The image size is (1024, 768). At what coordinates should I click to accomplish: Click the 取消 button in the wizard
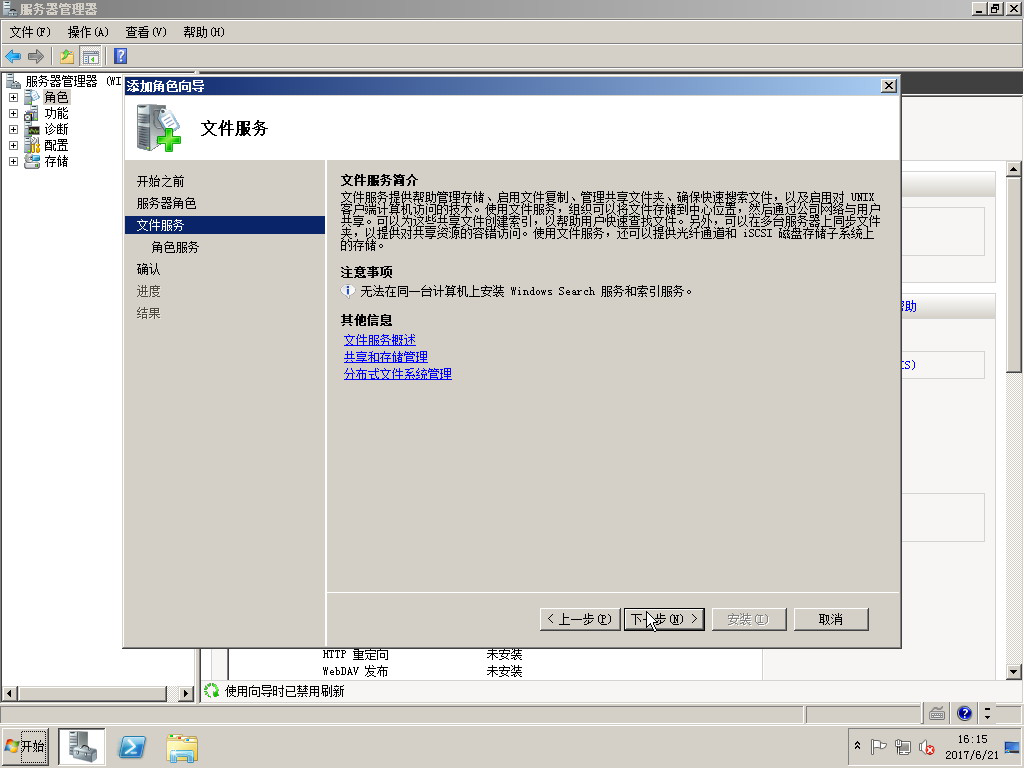(x=830, y=619)
